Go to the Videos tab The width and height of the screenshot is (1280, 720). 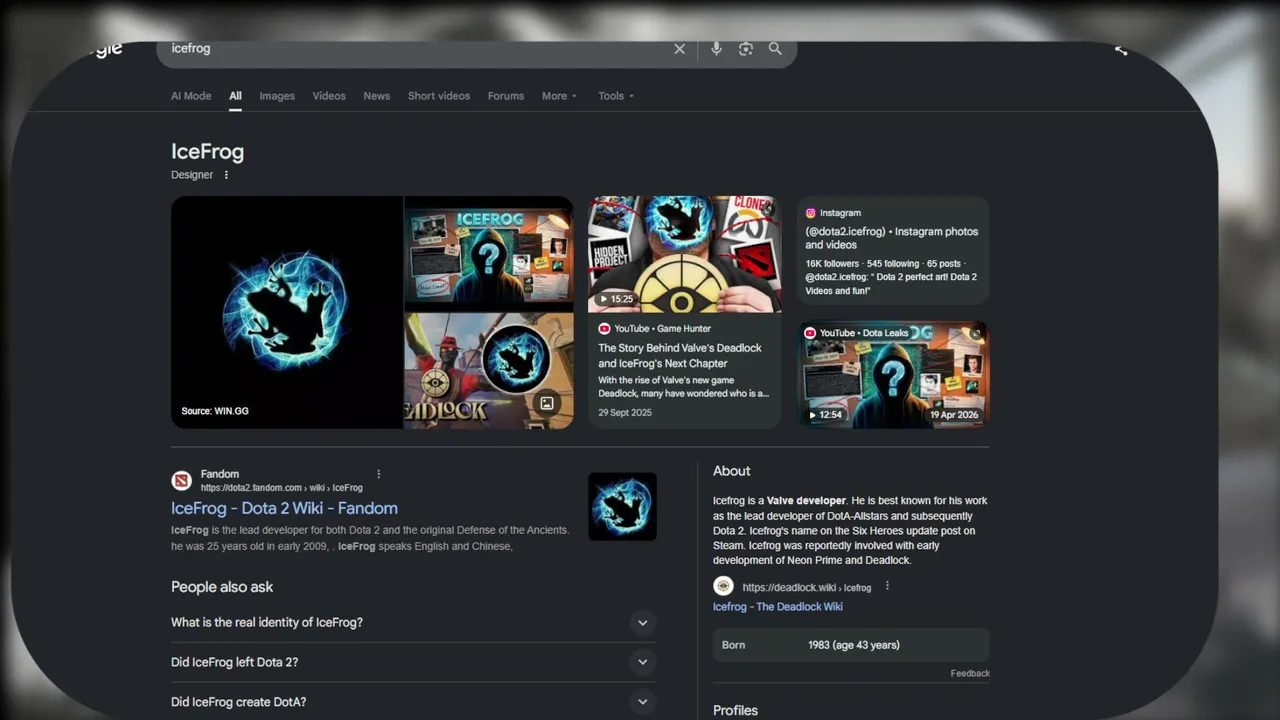329,96
